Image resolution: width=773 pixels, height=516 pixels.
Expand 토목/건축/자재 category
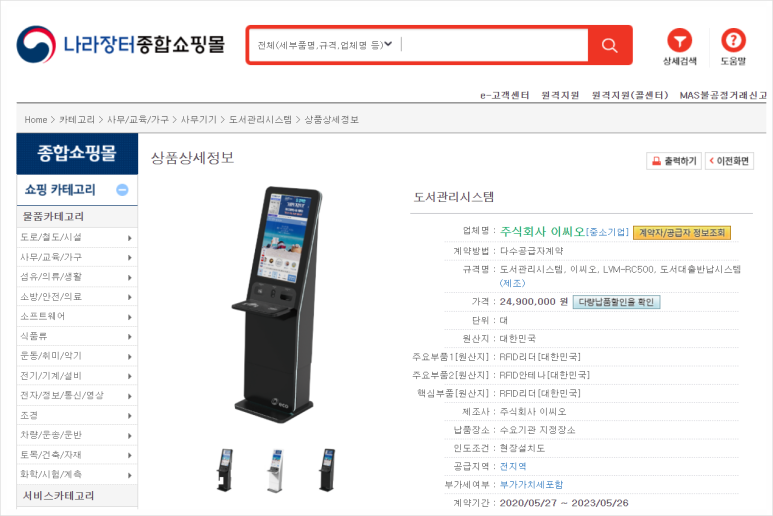(77, 455)
